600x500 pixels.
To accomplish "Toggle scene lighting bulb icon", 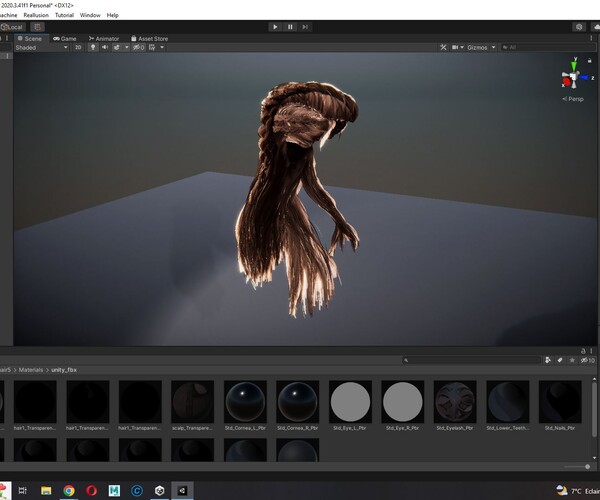I will [x=93, y=47].
